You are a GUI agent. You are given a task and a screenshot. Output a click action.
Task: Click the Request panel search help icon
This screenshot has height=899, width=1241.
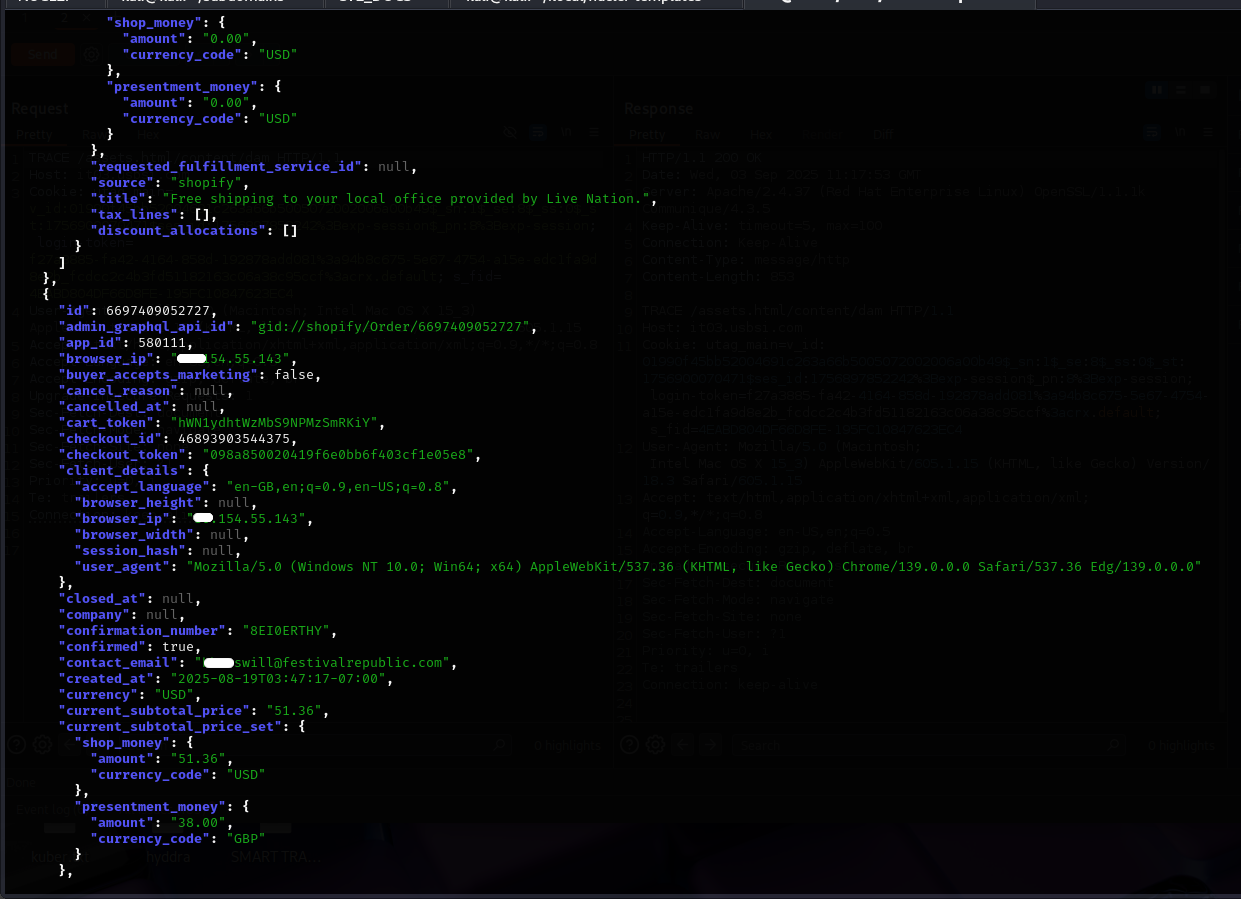pyautogui.click(x=17, y=745)
